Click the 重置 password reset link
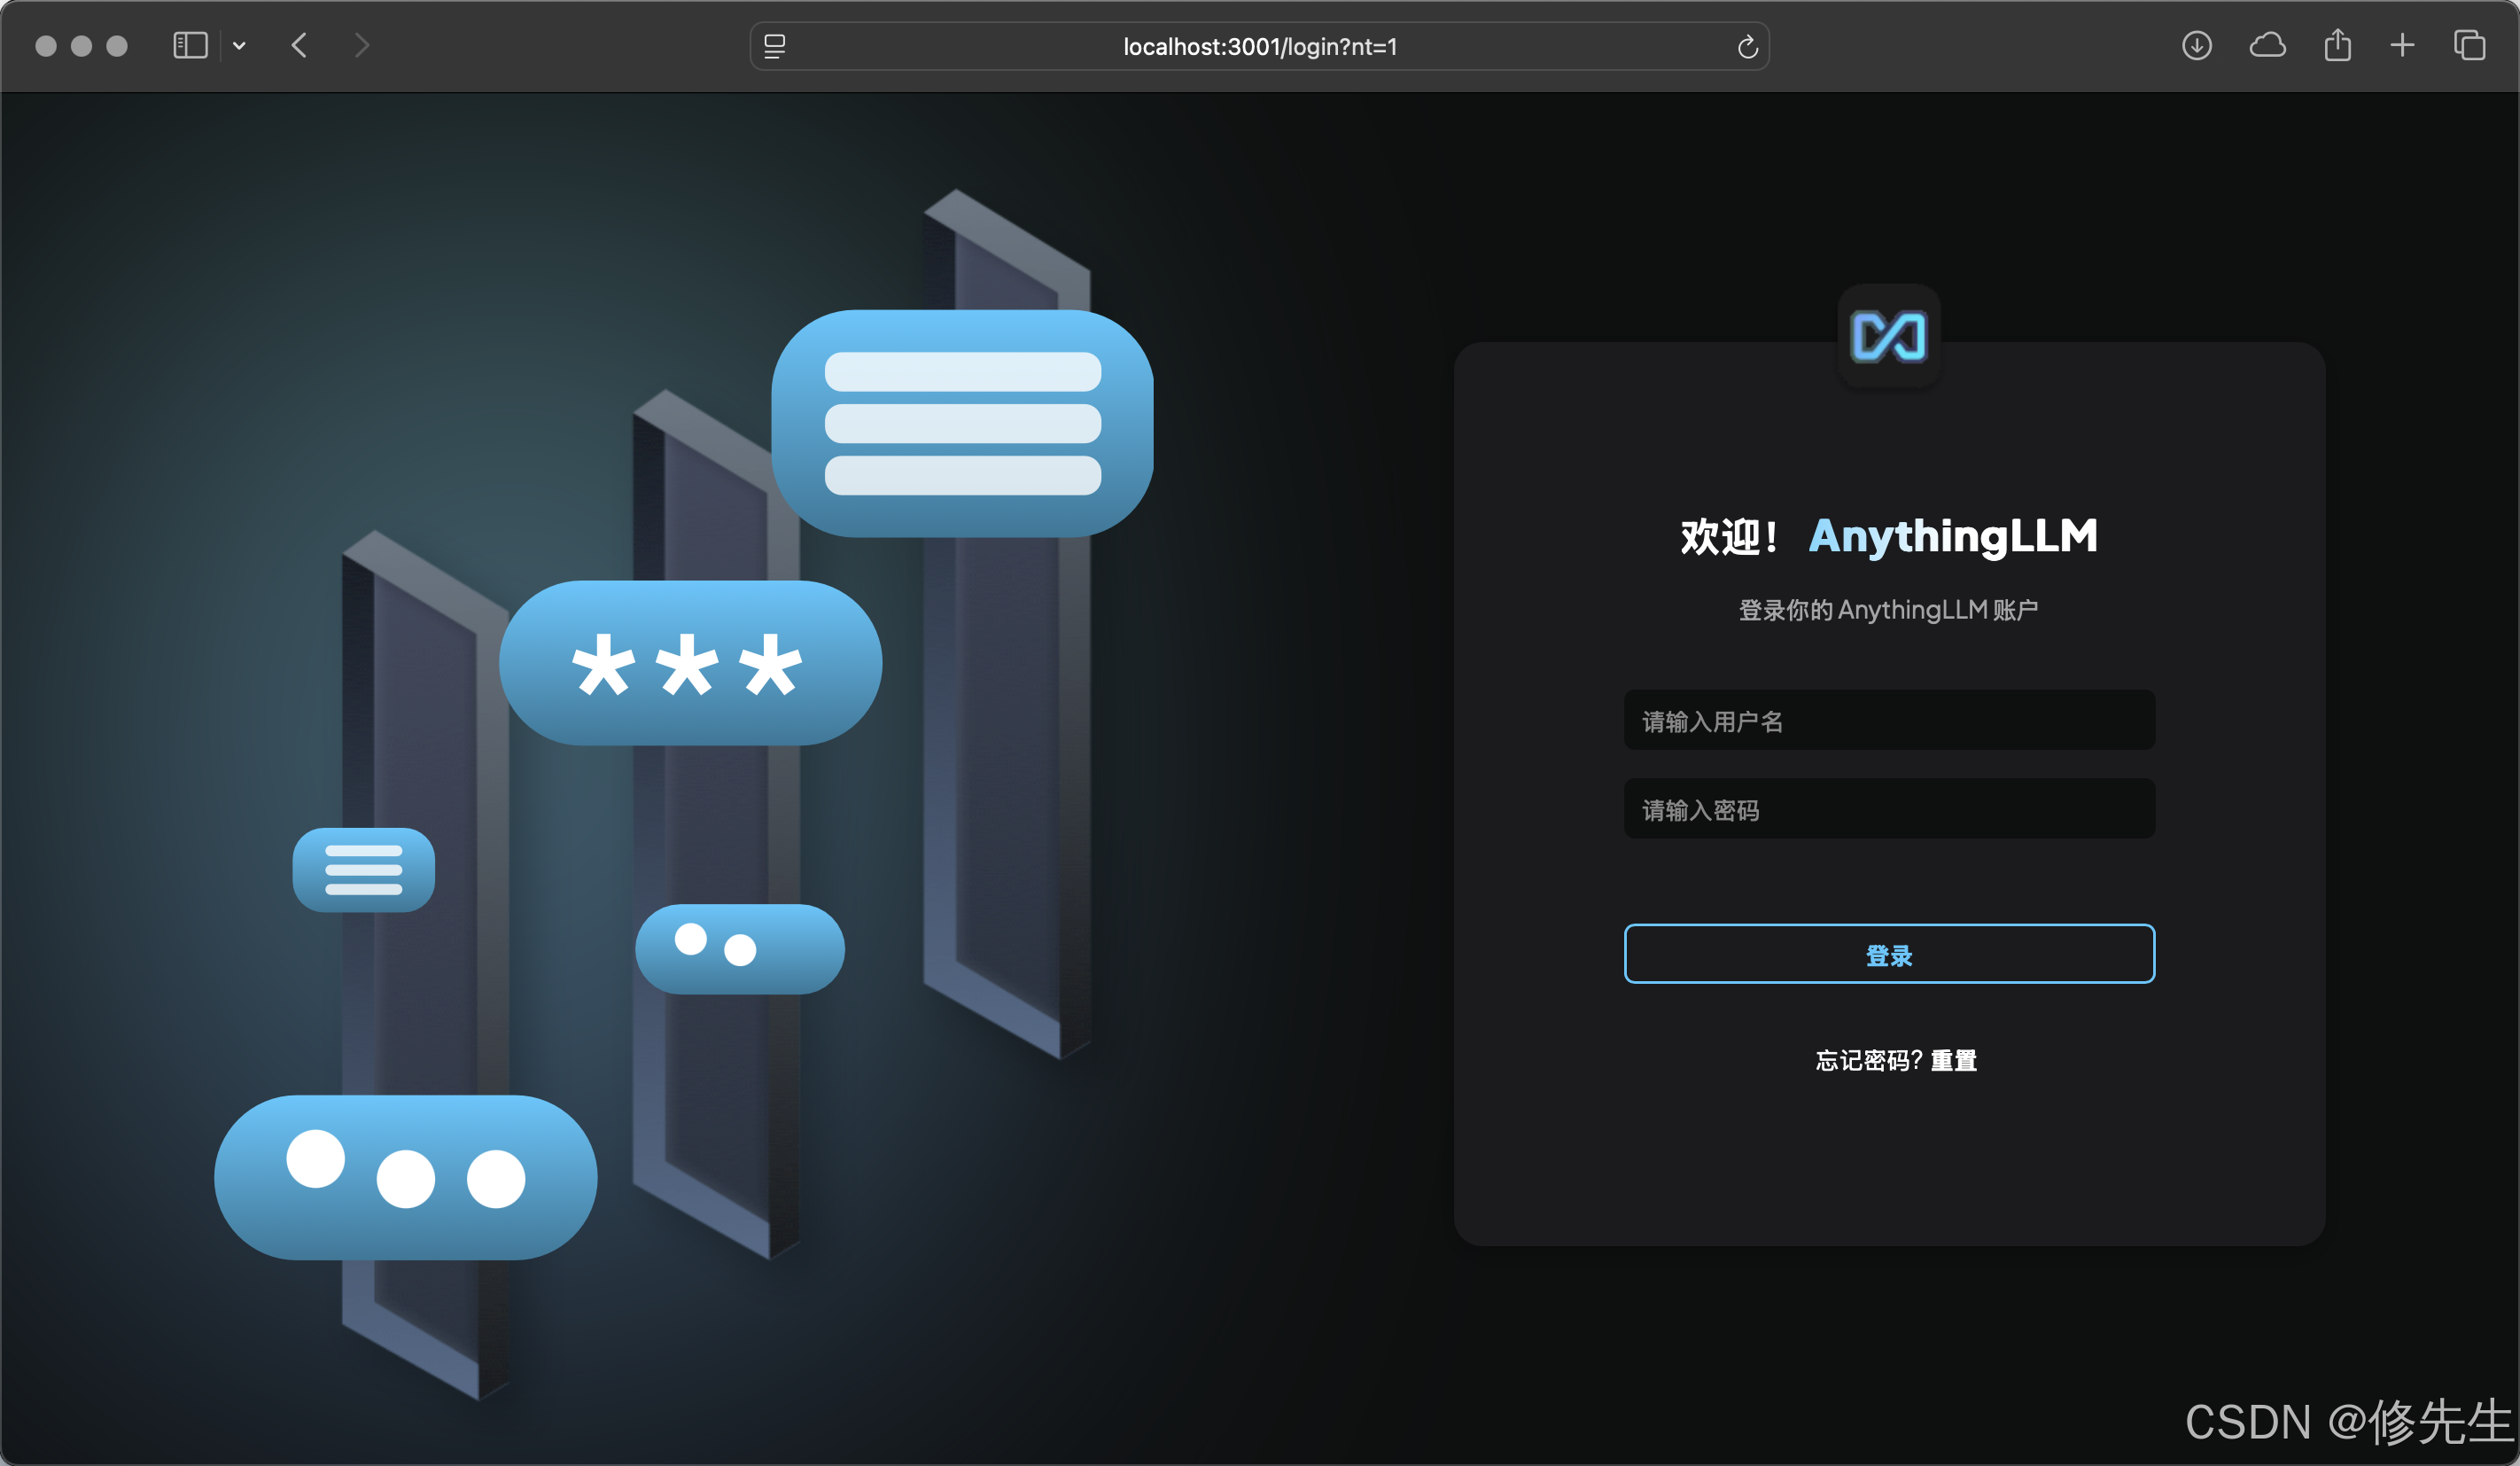 click(1954, 1060)
